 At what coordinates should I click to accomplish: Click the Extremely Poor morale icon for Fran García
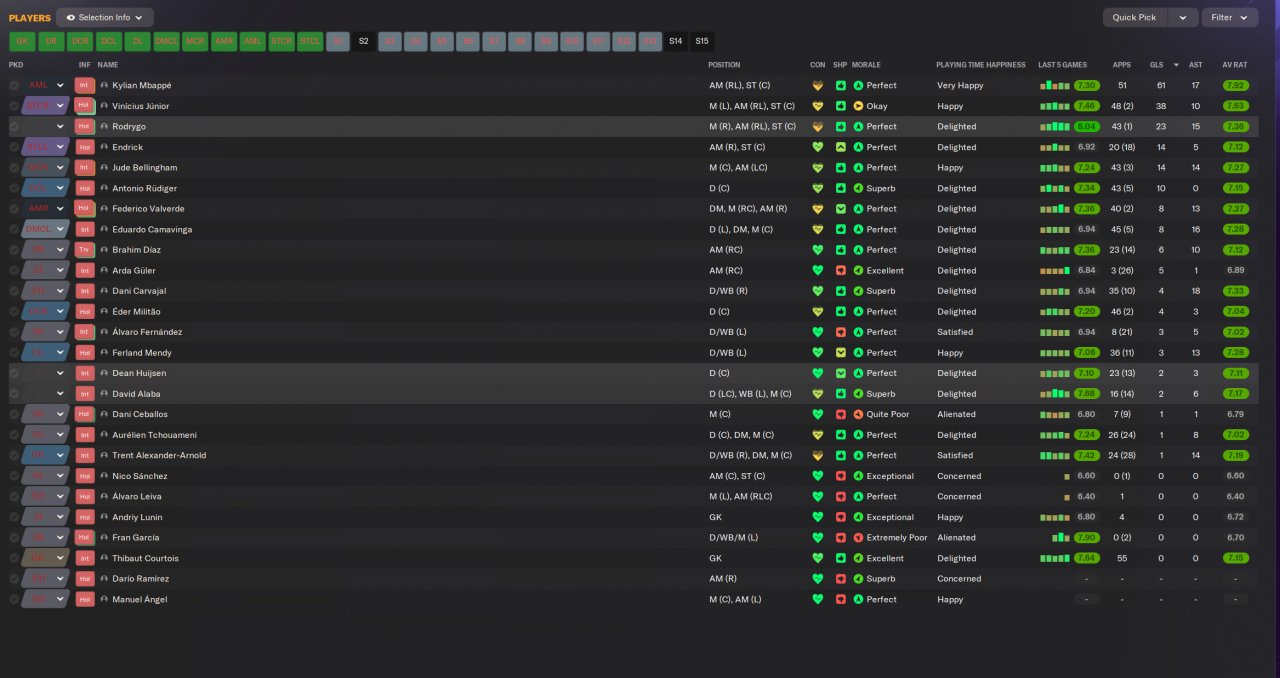[x=858, y=537]
